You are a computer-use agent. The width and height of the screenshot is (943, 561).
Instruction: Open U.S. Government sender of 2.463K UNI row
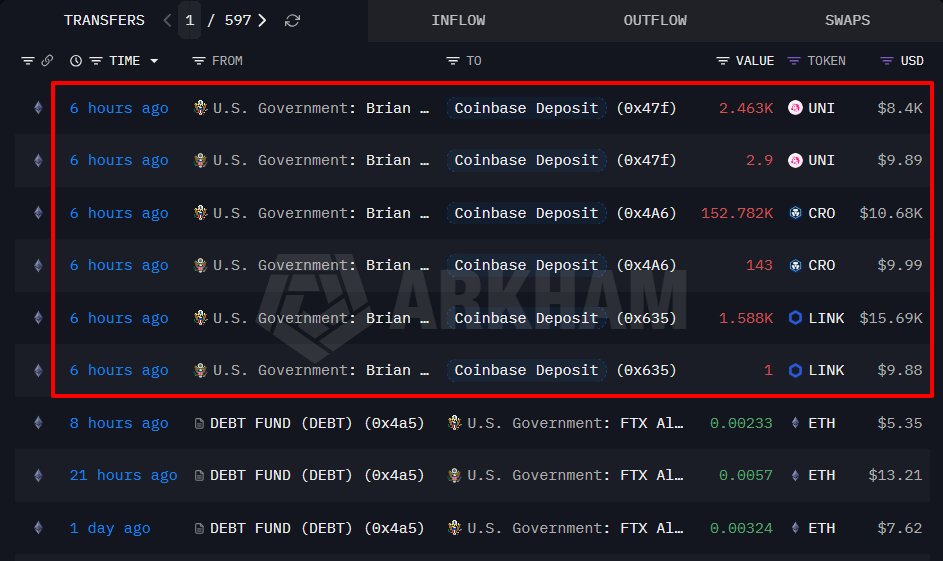(312, 108)
